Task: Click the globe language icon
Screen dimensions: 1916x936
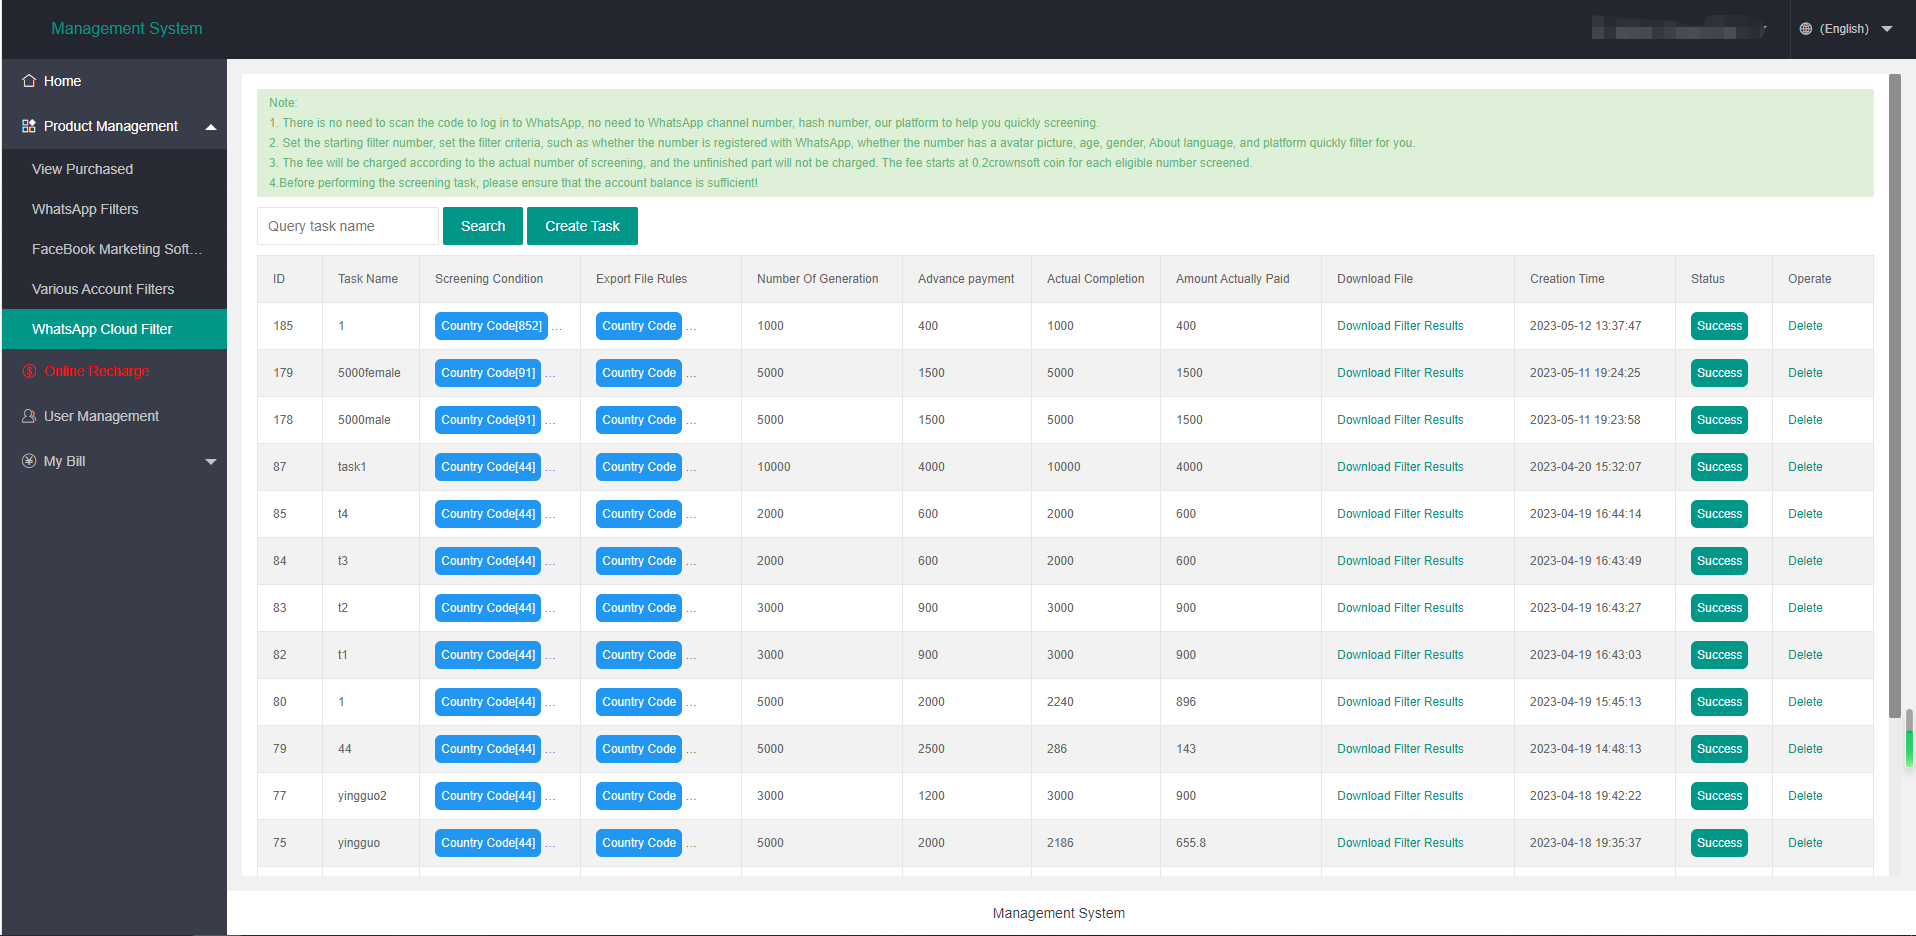Action: pos(1805,29)
